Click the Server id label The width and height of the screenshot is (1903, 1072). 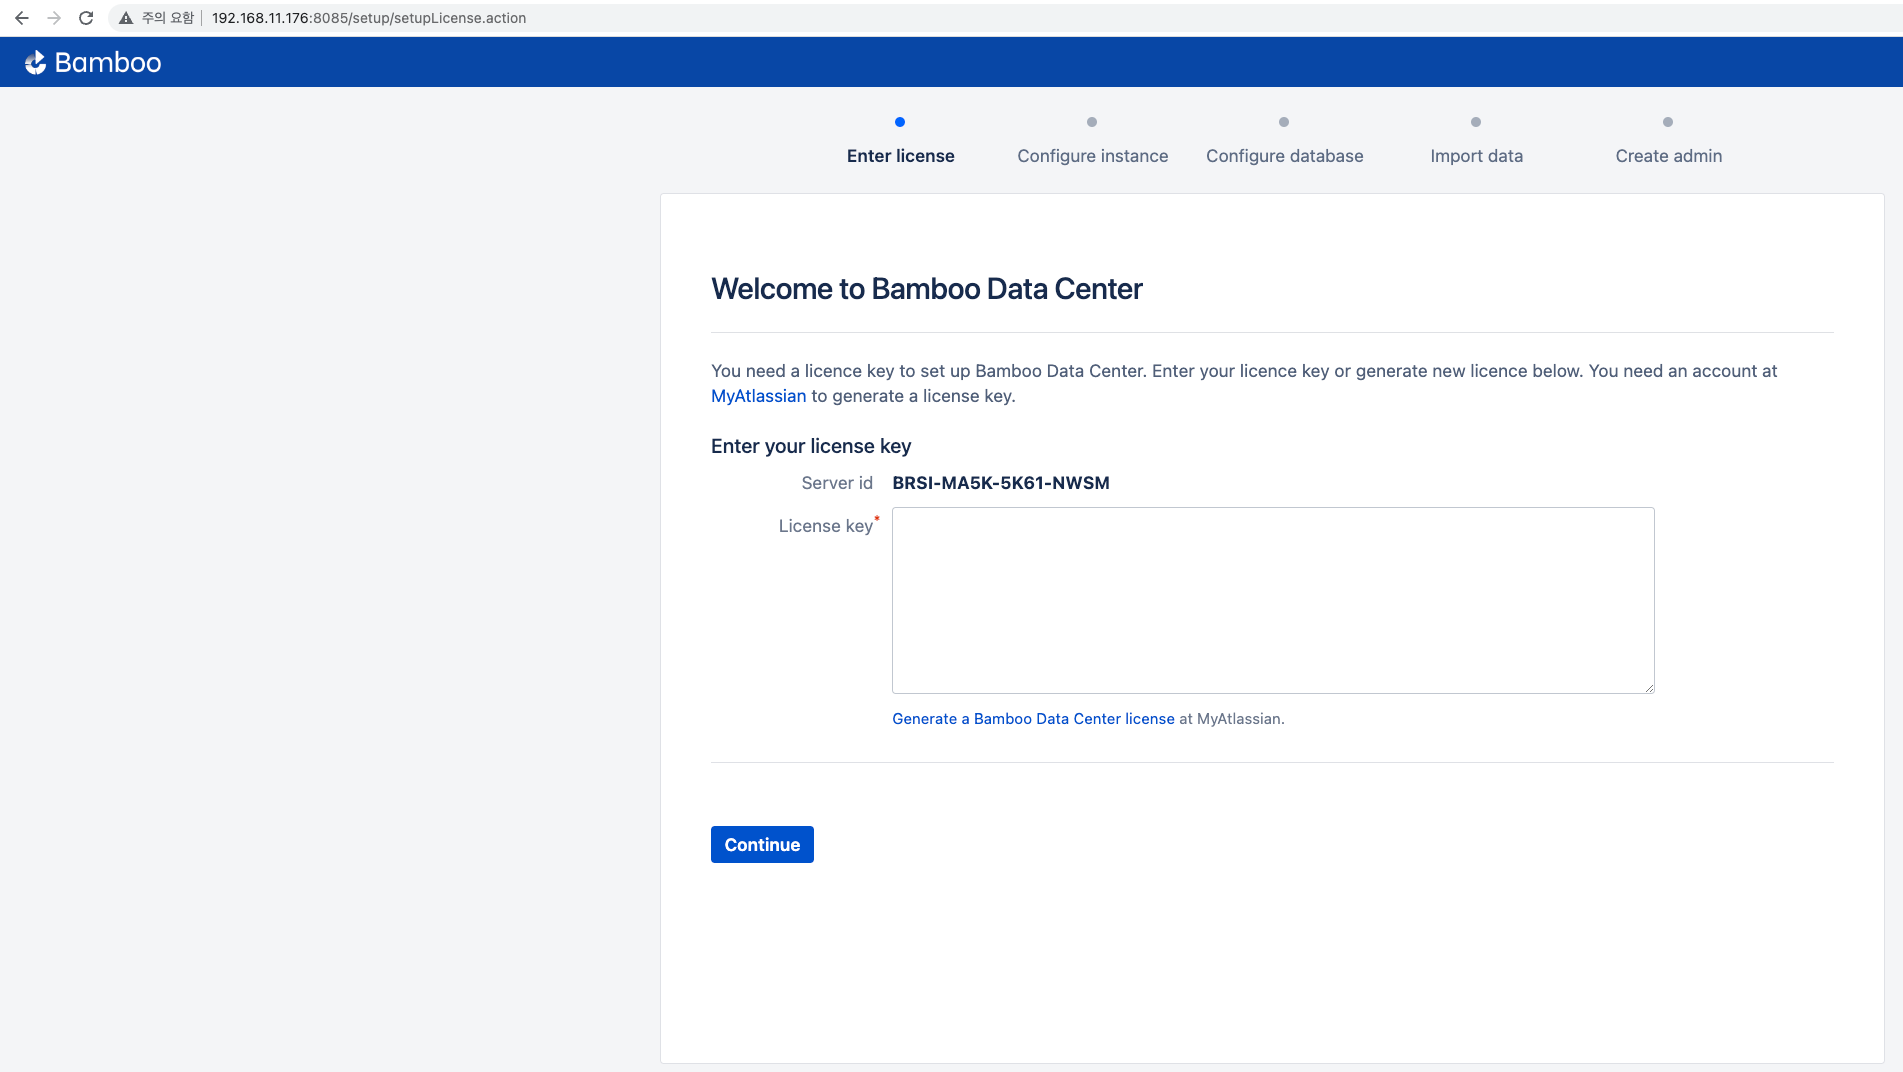click(837, 483)
